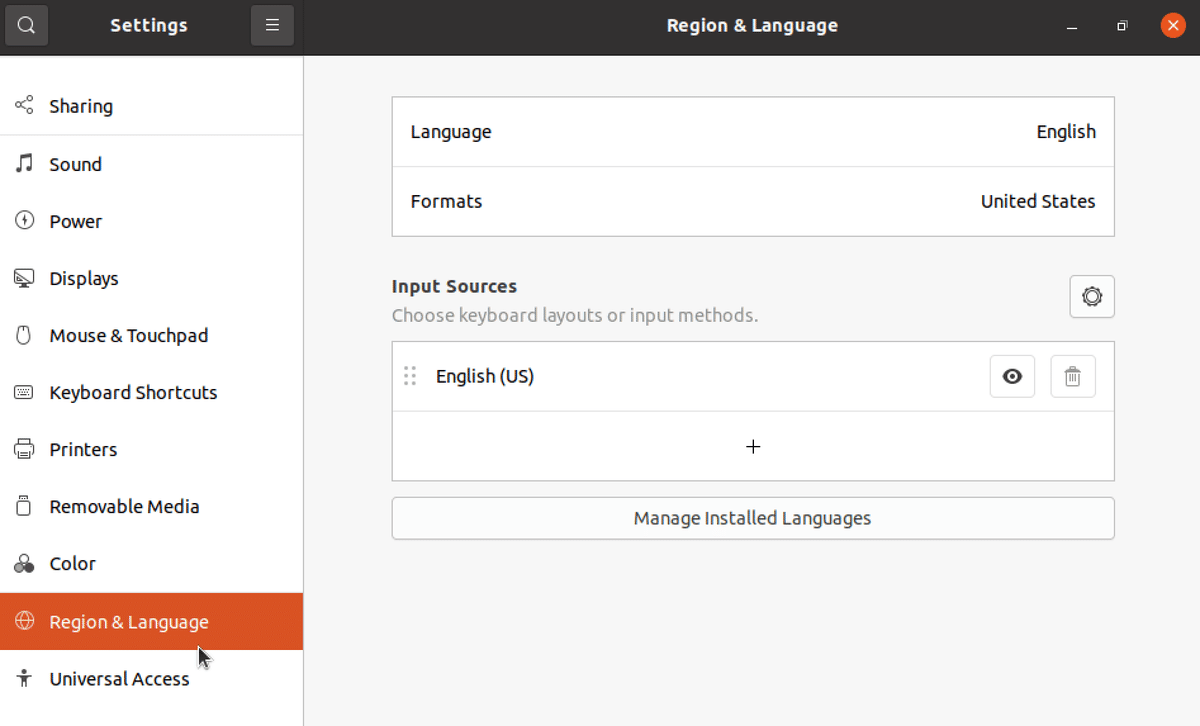Select the English (US) input source row
Viewport: 1200px width, 726px height.
point(753,376)
